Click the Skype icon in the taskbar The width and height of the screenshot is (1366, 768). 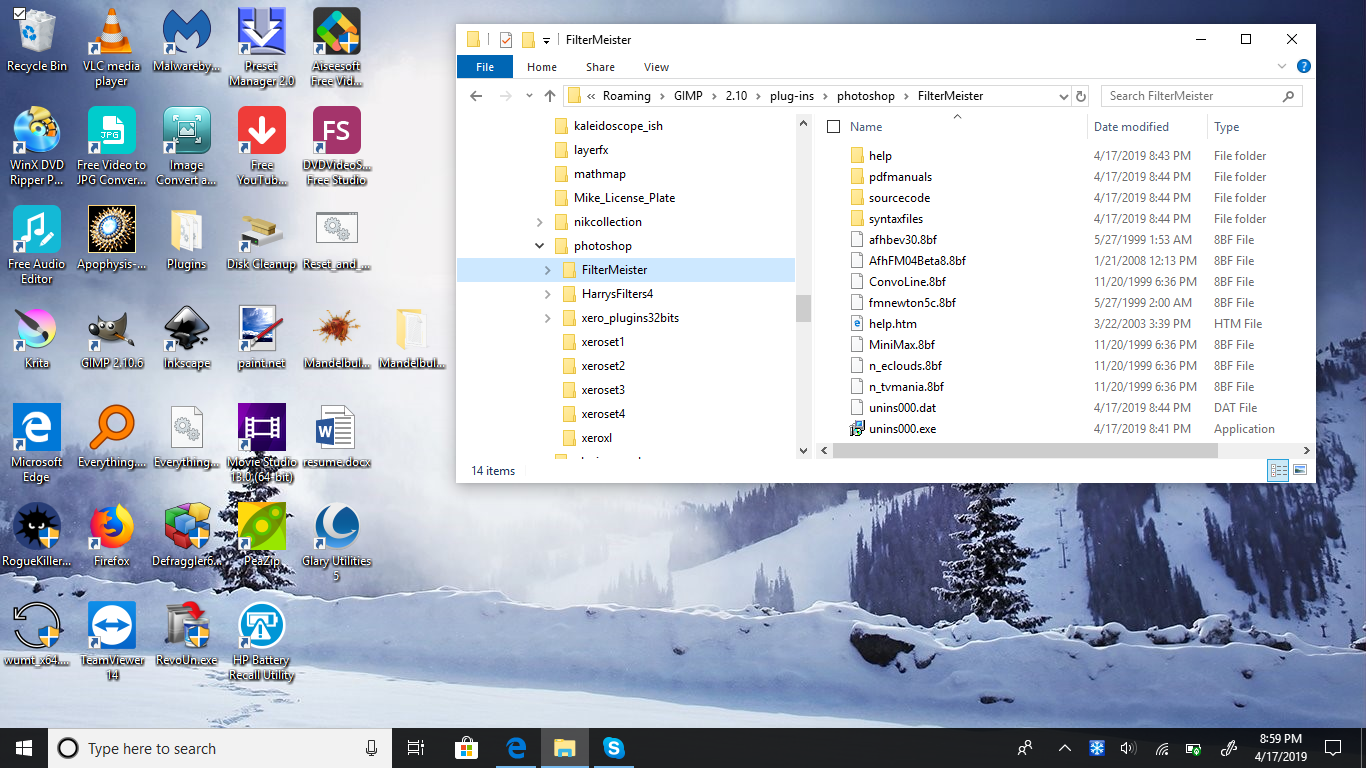613,748
